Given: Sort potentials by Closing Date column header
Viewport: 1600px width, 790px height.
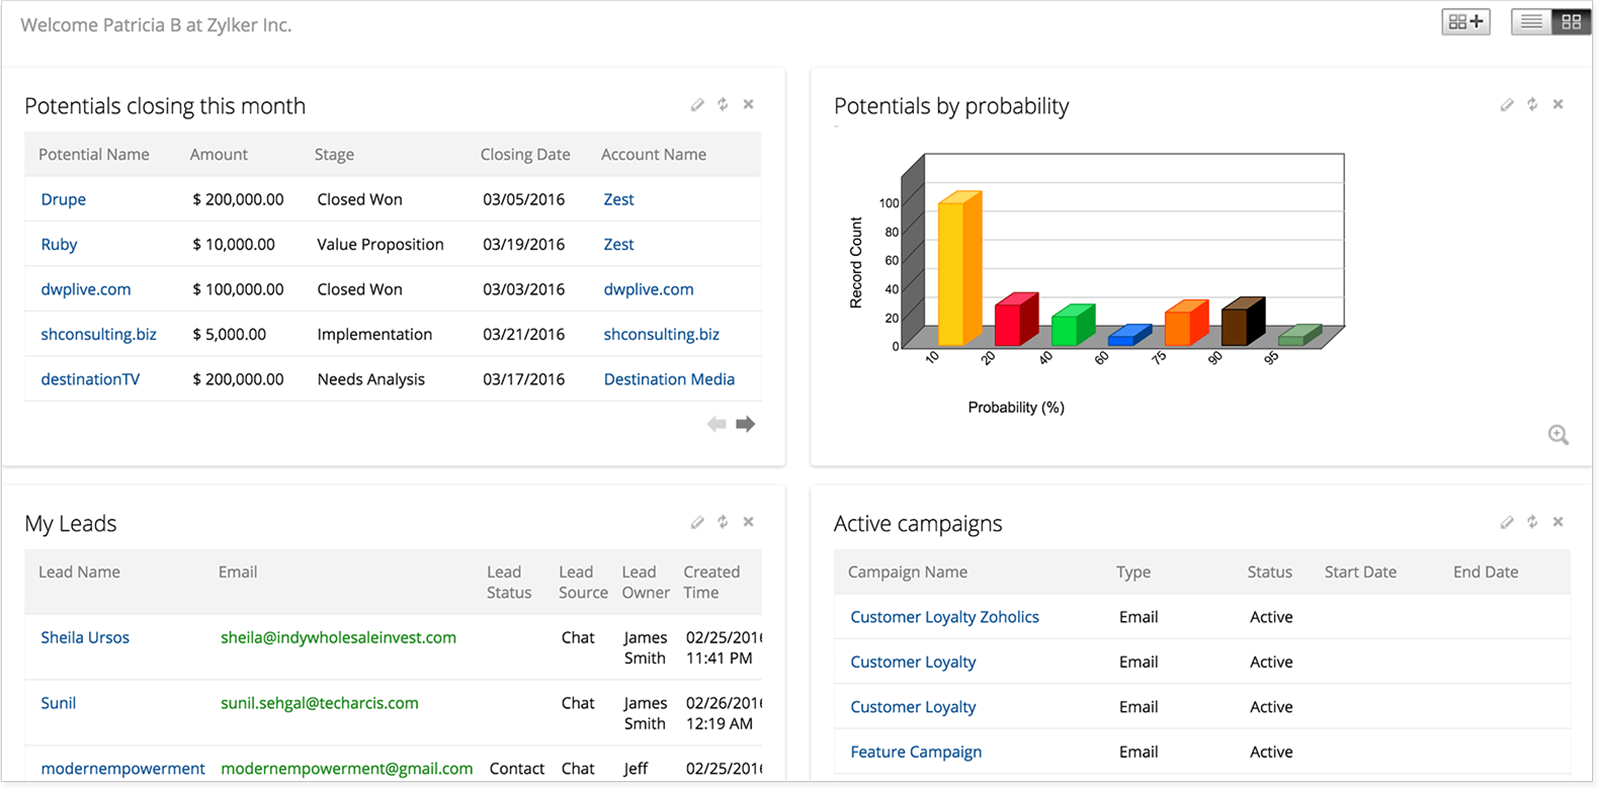Looking at the screenshot, I should 525,155.
